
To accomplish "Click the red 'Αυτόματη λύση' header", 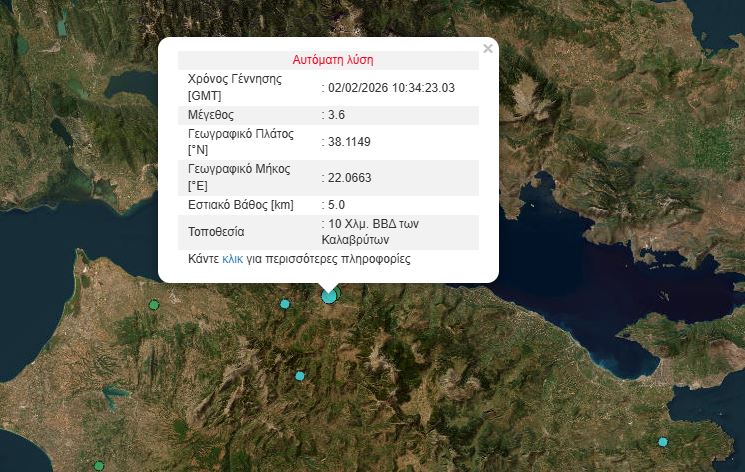I will click(333, 59).
